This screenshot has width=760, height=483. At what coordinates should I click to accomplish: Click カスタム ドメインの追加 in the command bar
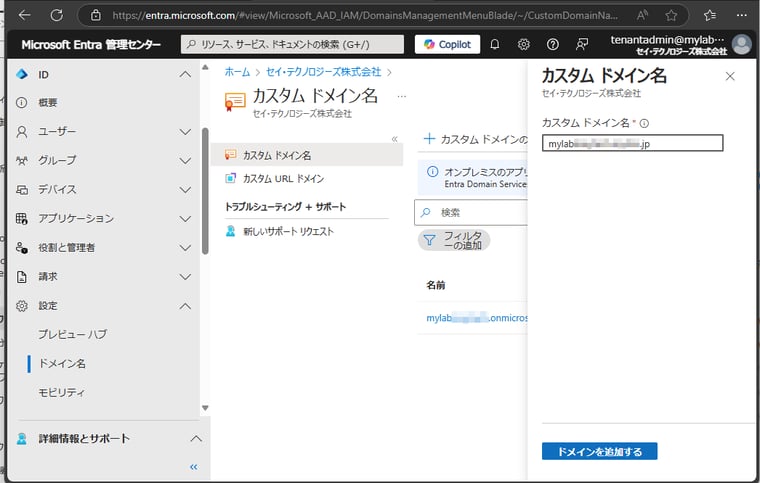click(x=475, y=140)
